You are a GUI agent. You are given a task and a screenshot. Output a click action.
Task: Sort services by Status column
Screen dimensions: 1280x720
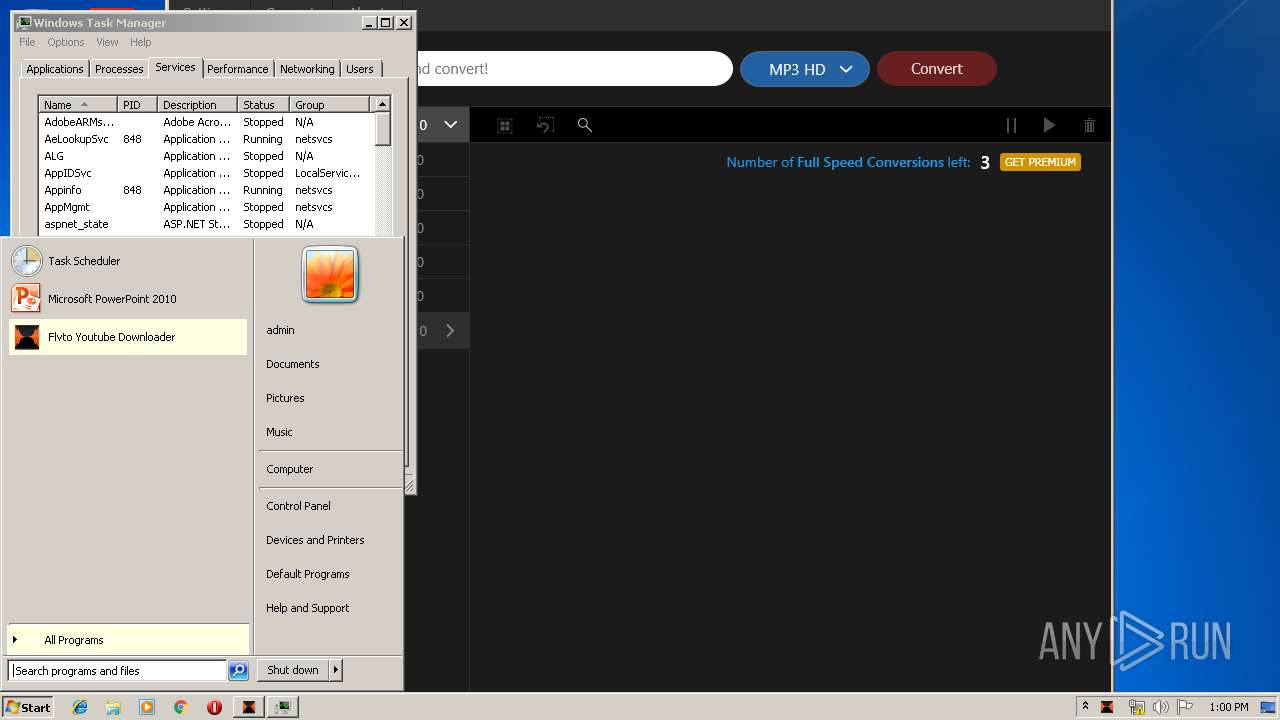pos(264,104)
